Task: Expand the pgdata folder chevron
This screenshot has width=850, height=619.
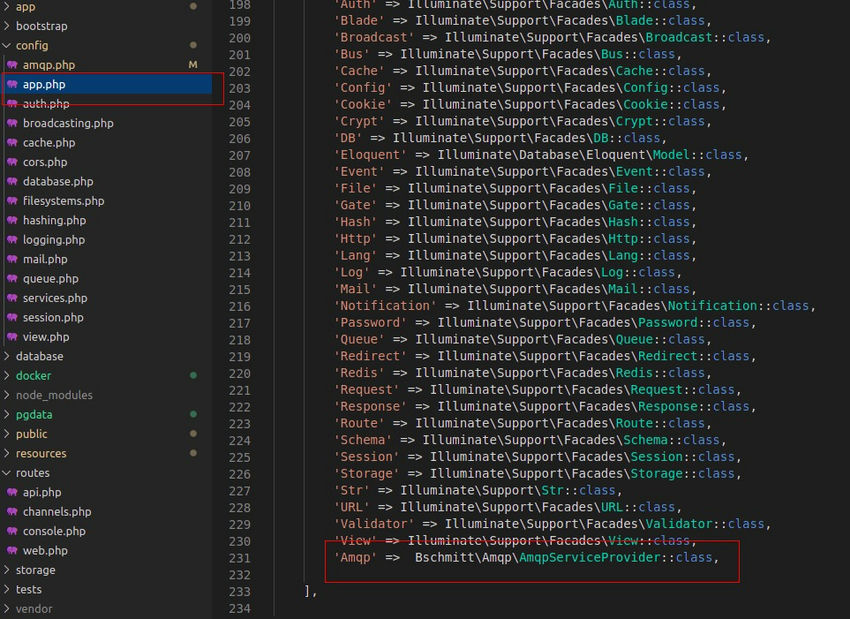Action: point(7,415)
